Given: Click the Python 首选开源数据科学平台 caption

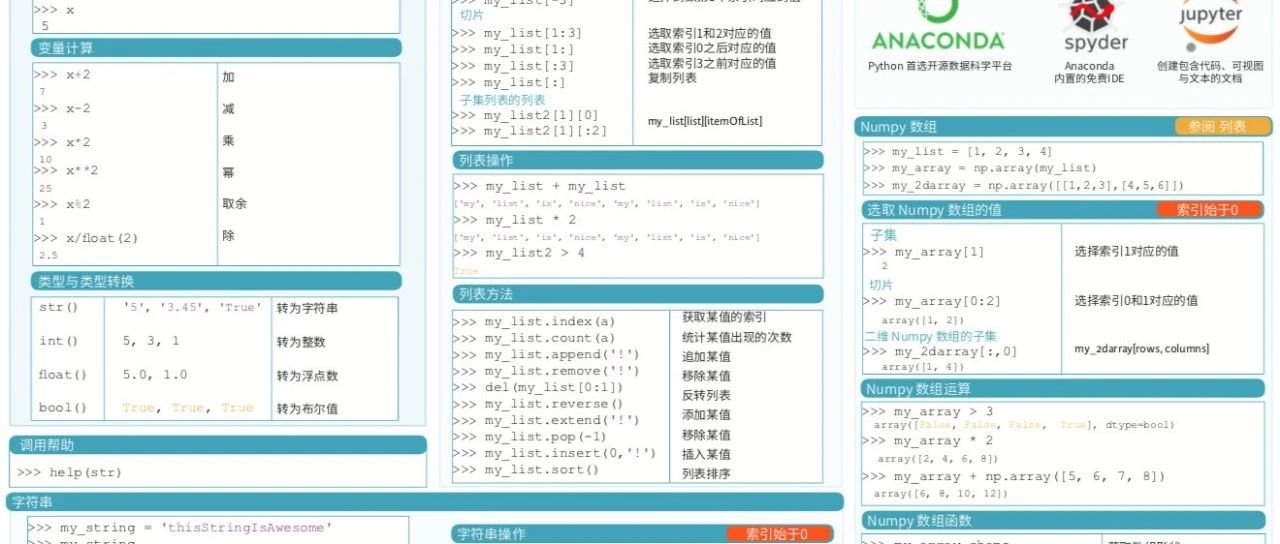Looking at the screenshot, I should pyautogui.click(x=940, y=66).
